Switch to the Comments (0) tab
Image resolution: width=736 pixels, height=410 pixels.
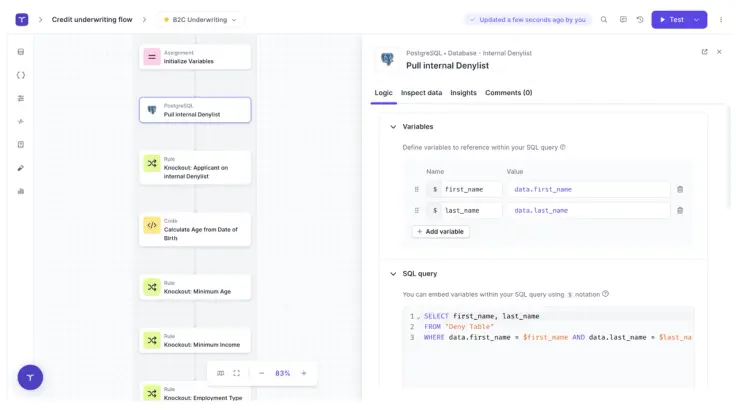(x=508, y=93)
